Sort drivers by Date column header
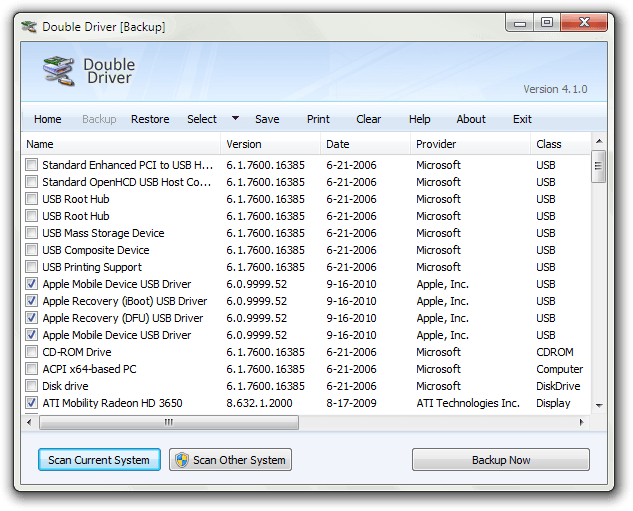Viewport: 633px width, 511px height. pyautogui.click(x=364, y=144)
